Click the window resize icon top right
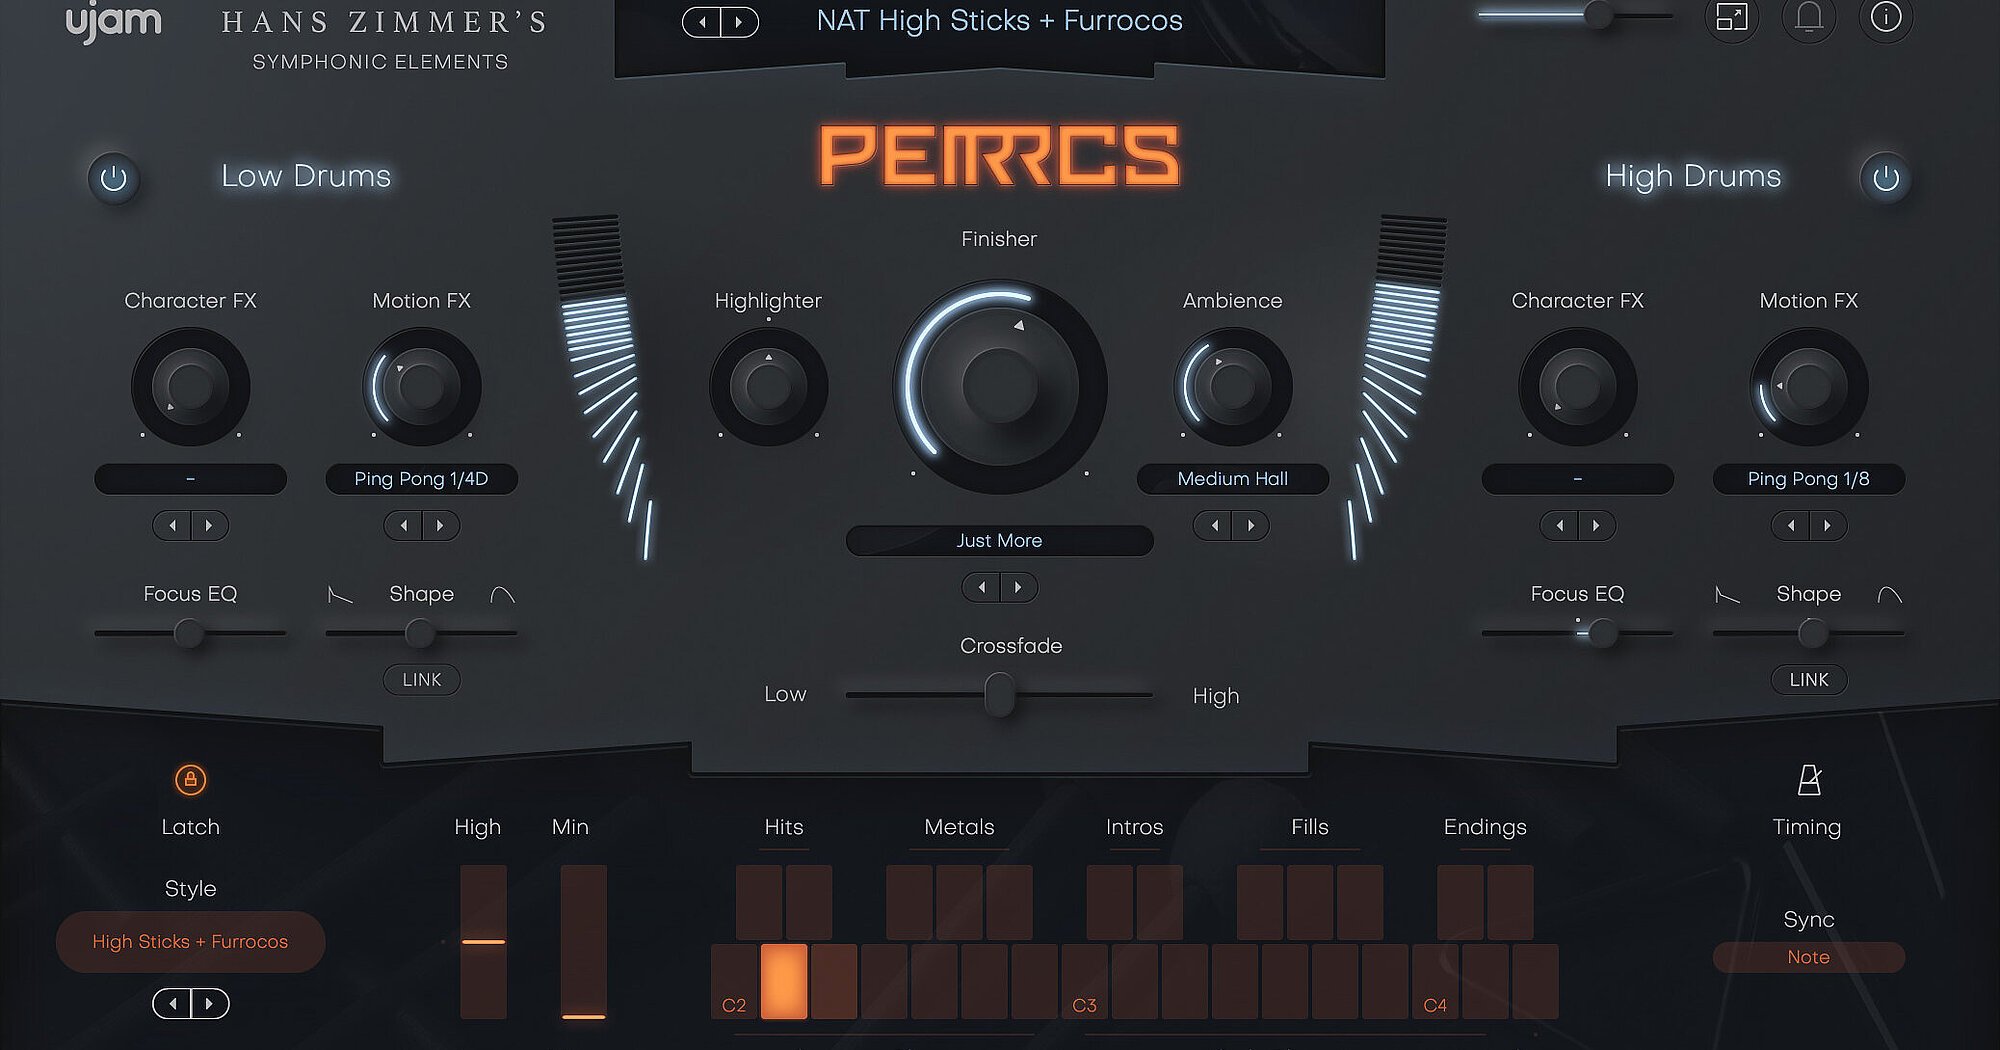This screenshot has width=2000, height=1050. (1731, 20)
